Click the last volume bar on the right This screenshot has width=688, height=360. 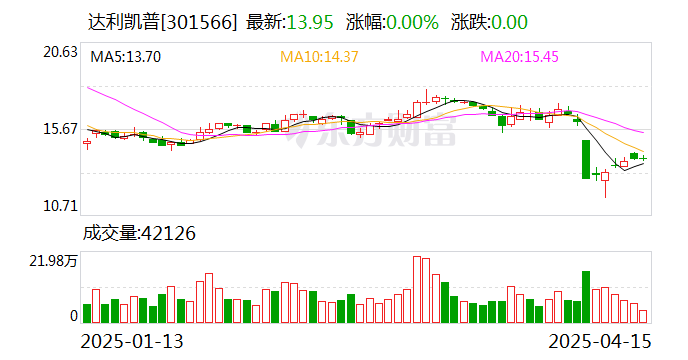643,317
